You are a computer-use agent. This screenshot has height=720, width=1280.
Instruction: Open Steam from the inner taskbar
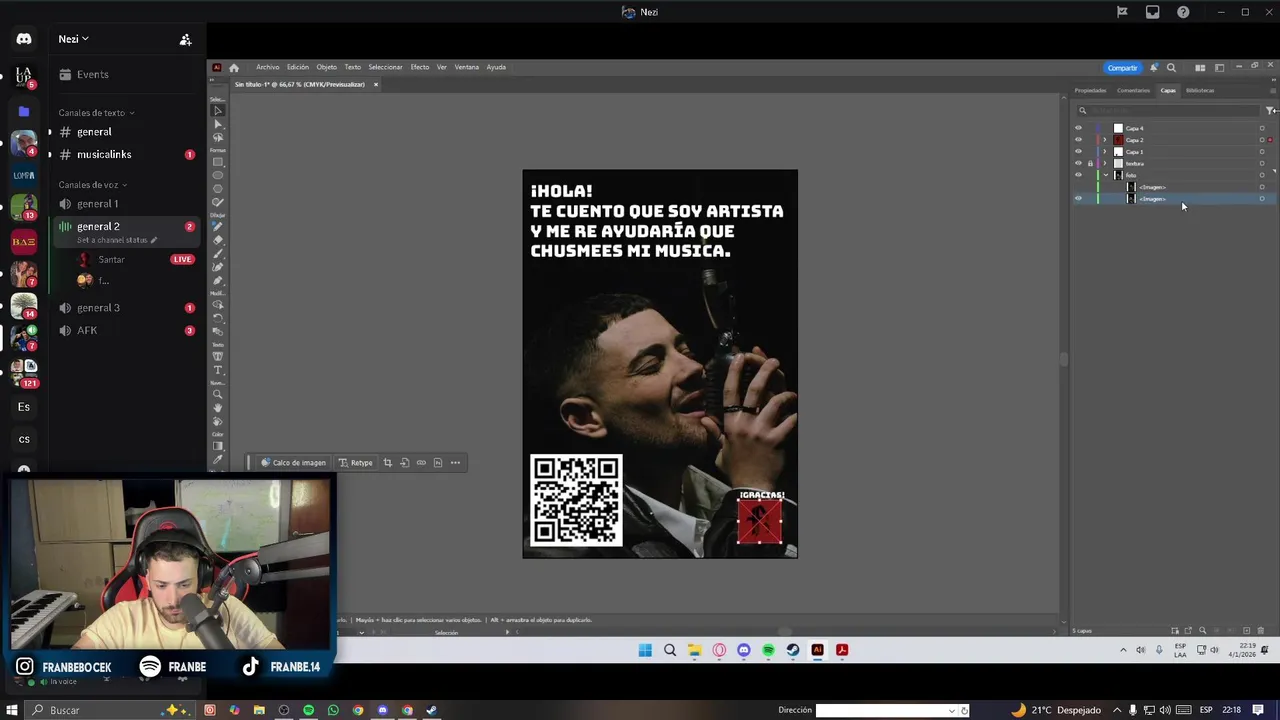[x=793, y=650]
